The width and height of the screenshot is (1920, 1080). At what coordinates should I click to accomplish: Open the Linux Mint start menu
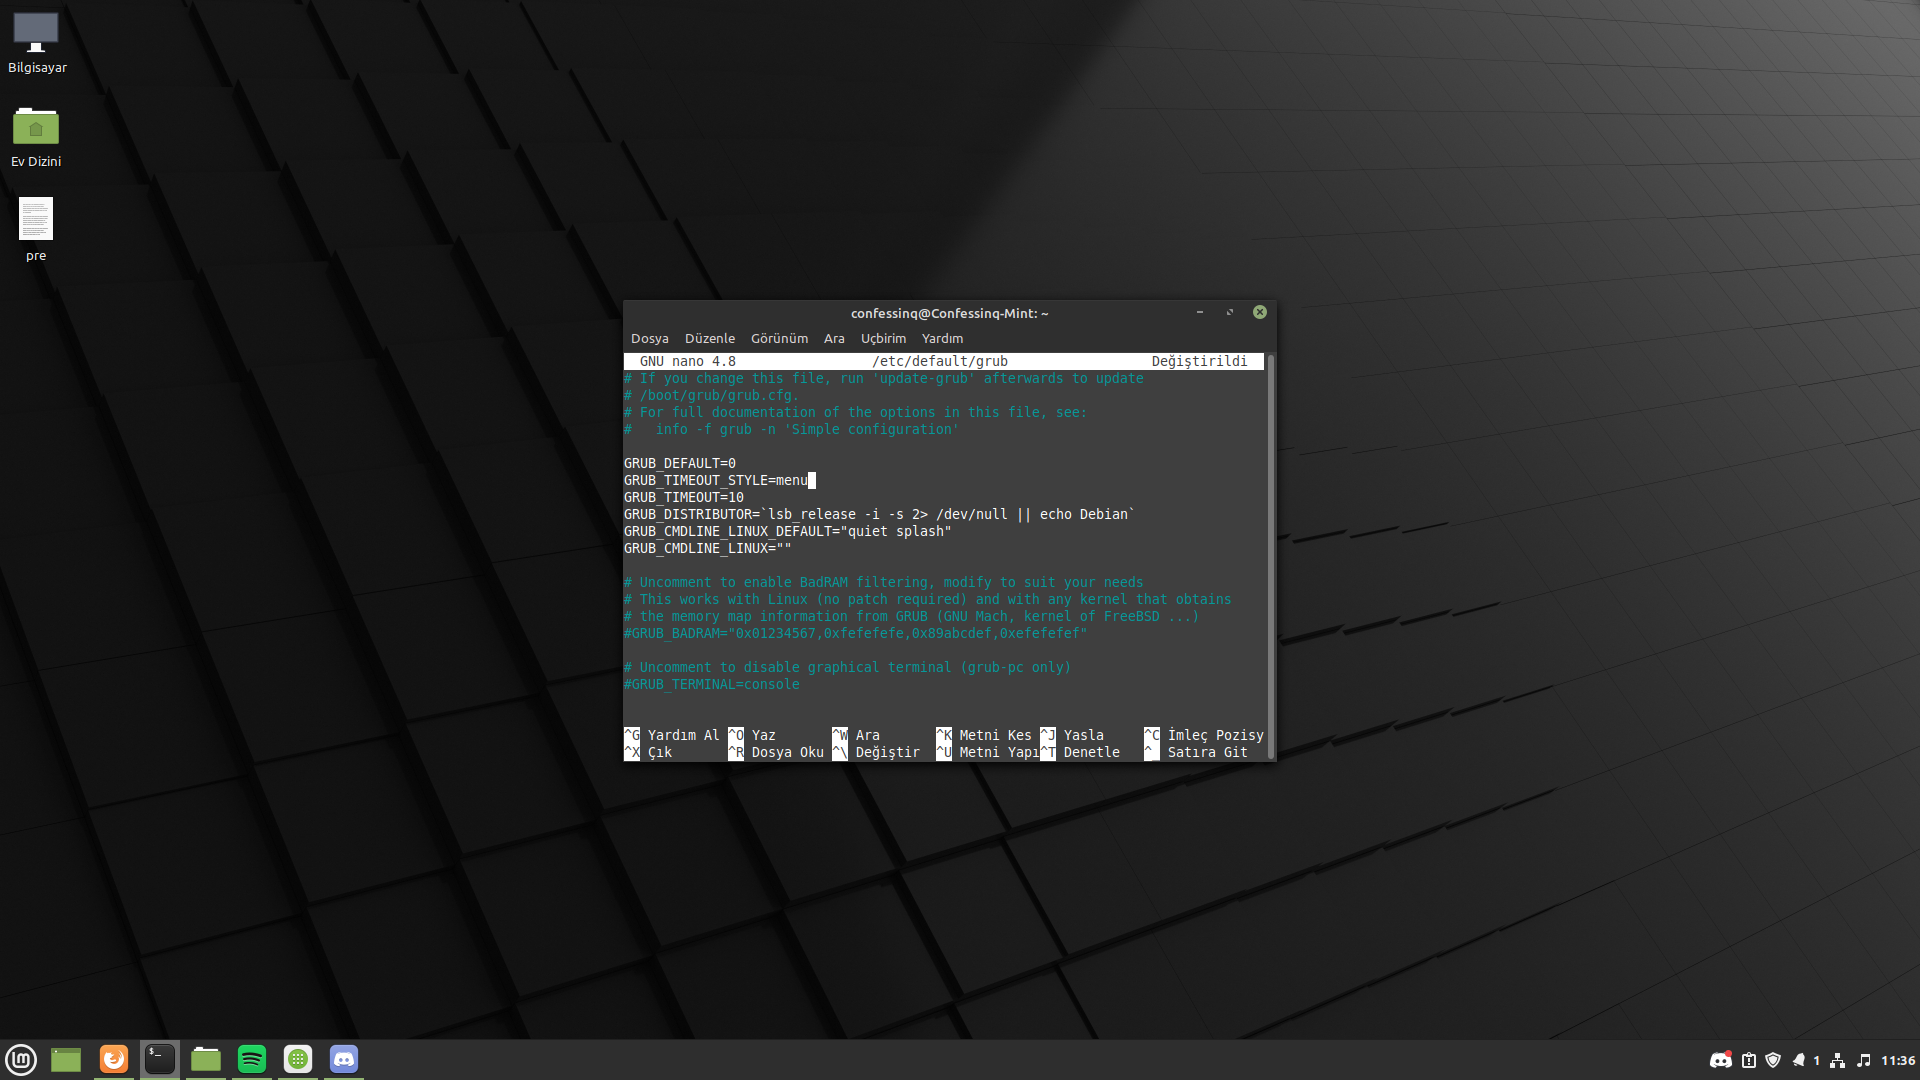tap(21, 1059)
